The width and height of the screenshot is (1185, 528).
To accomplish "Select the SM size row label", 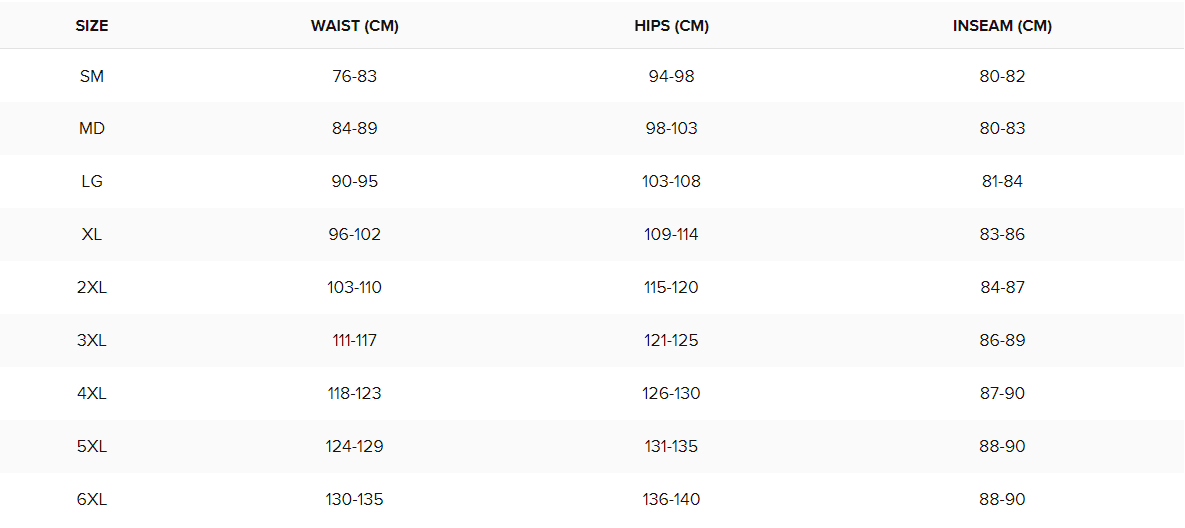I will pyautogui.click(x=91, y=76).
